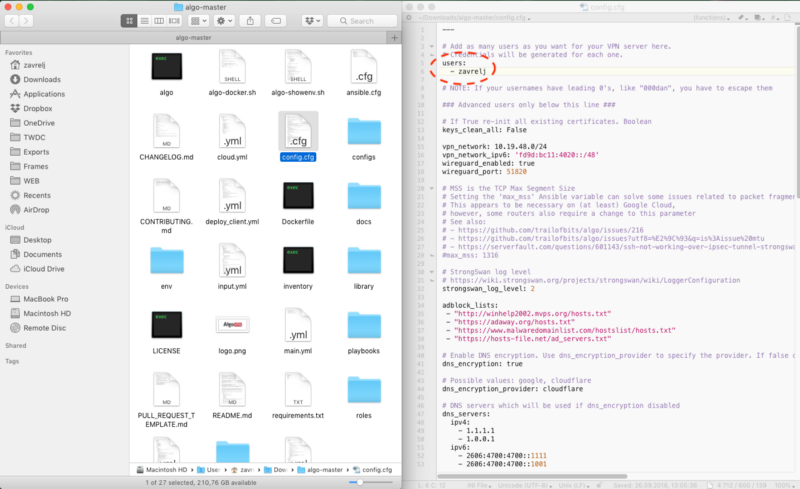Select the docs folder icon
This screenshot has width=800, height=489.
(364, 196)
